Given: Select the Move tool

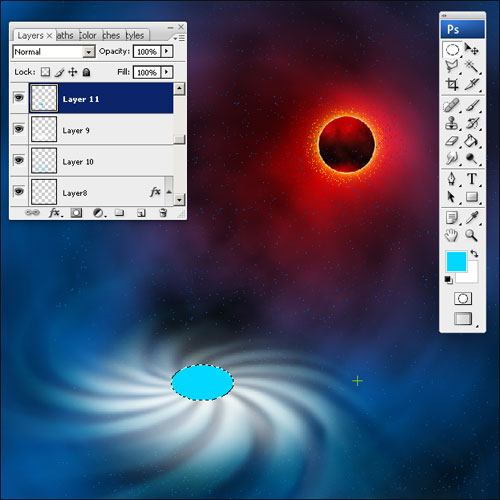Looking at the screenshot, I should point(472,50).
